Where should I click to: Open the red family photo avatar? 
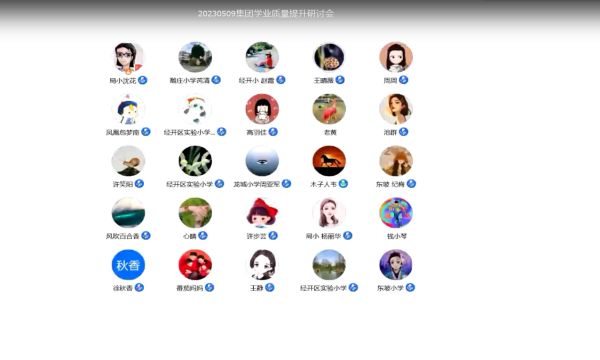coord(195,265)
